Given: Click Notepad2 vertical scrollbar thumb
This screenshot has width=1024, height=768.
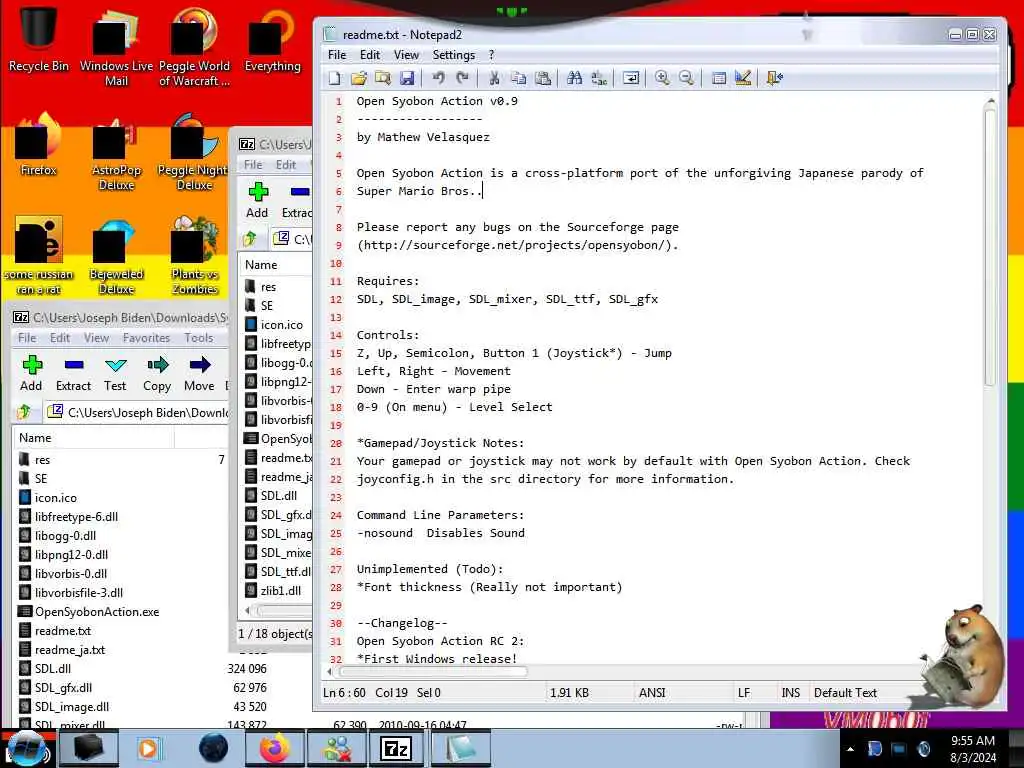Looking at the screenshot, I should point(990,248).
